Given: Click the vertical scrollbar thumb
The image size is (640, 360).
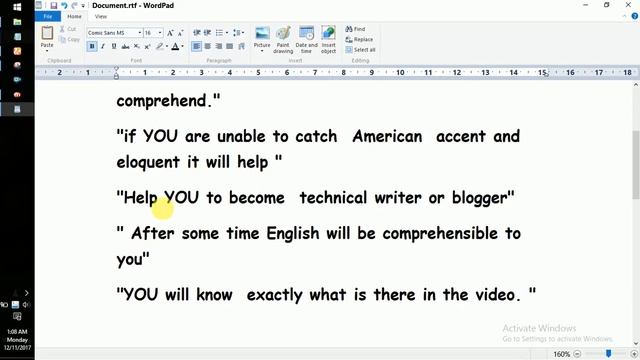Looking at the screenshot, I should pyautogui.click(x=636, y=164).
